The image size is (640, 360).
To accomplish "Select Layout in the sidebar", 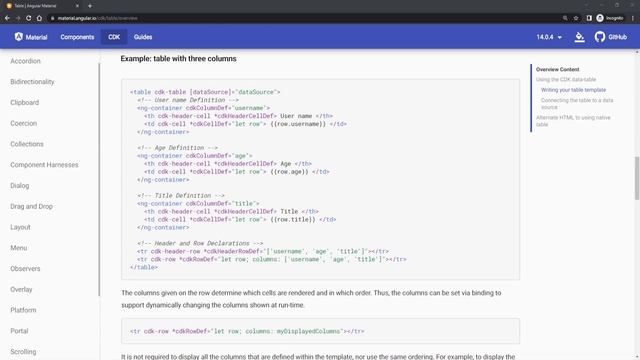I will (20, 227).
